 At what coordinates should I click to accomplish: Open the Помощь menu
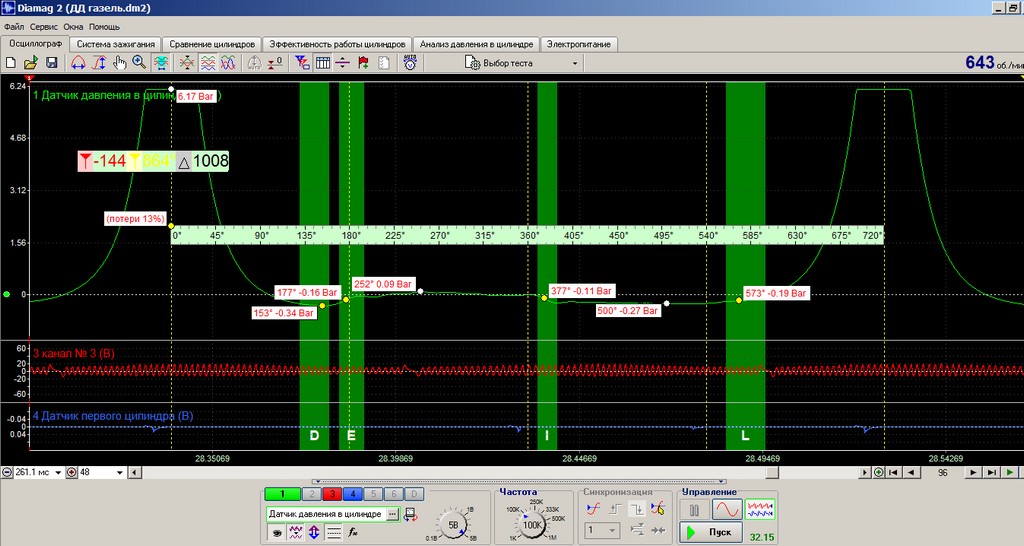(104, 27)
